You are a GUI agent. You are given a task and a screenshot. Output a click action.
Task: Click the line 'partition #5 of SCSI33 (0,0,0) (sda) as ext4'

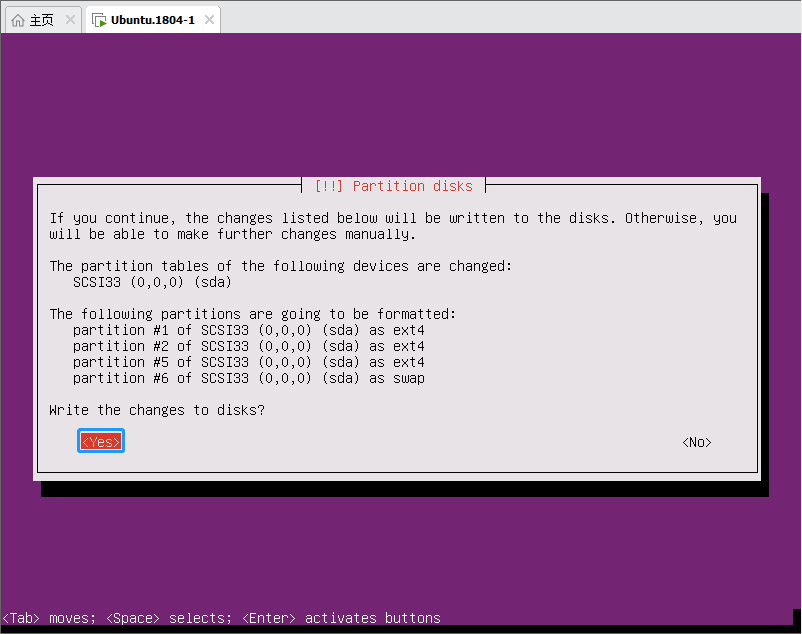point(249,362)
